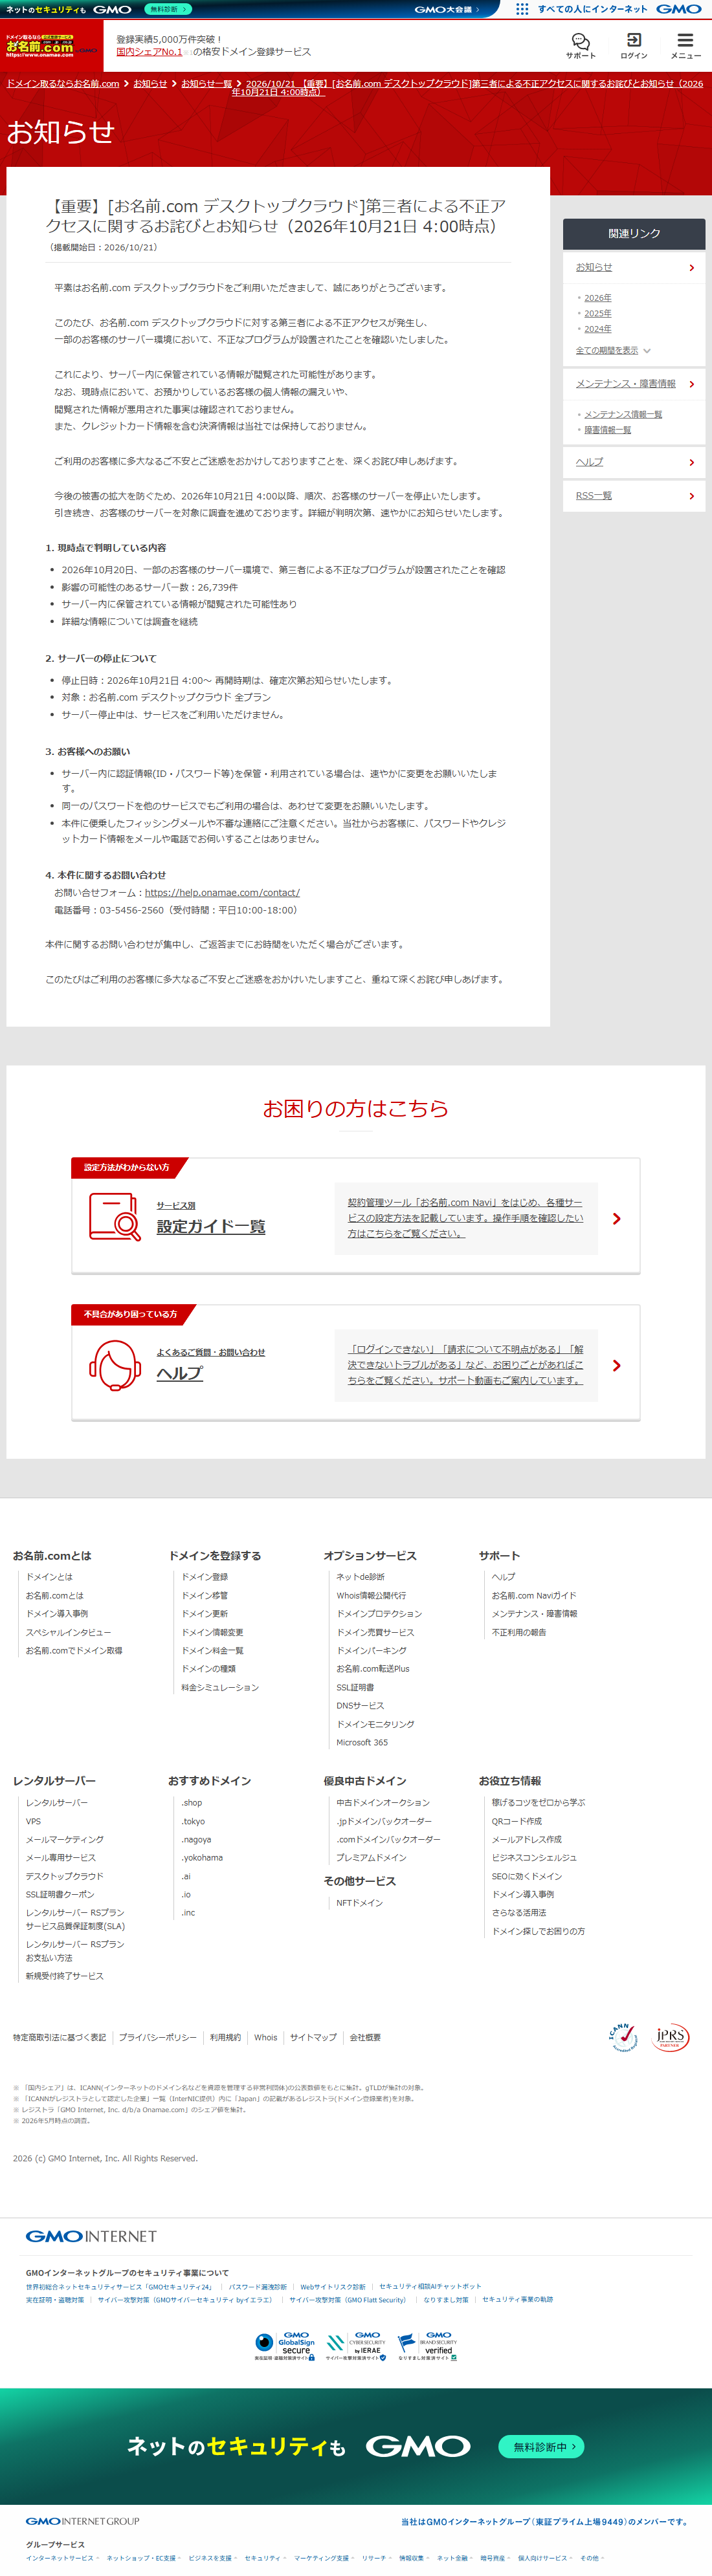Click the headset help icon

pos(114,1365)
